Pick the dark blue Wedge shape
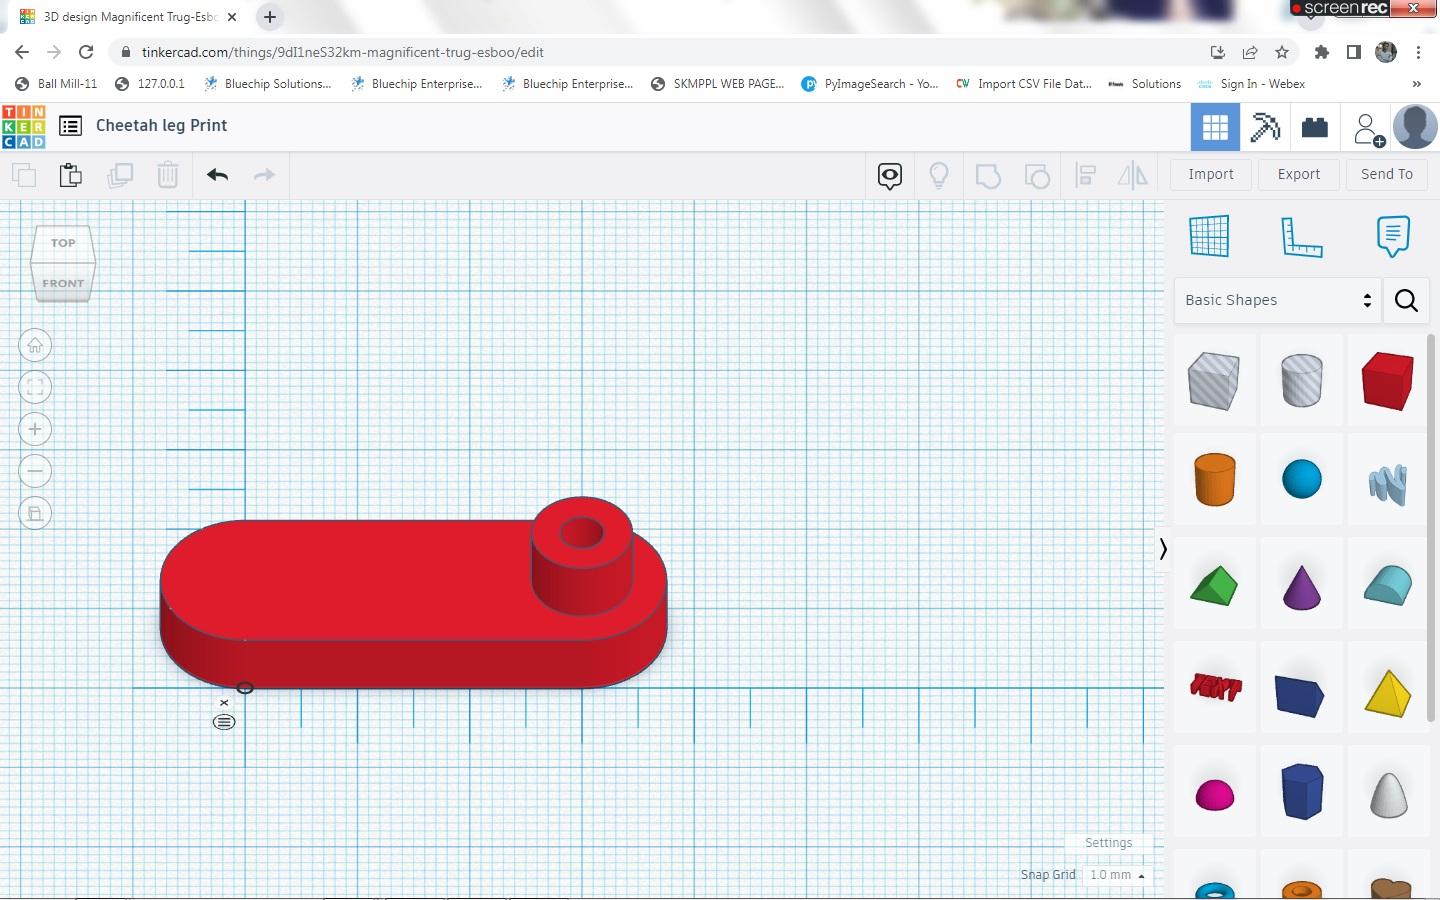Screen dimensions: 1440x900 [x=1300, y=695]
